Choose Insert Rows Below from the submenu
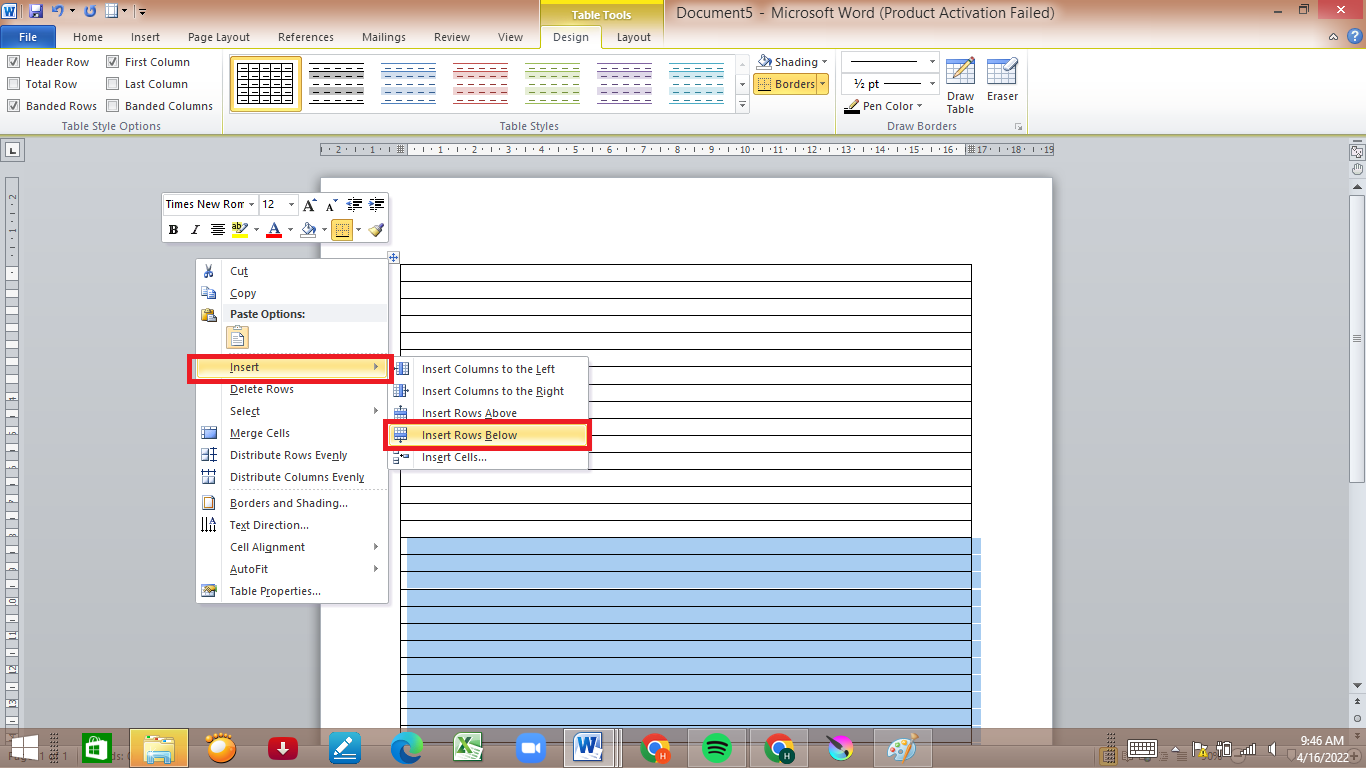This screenshot has height=768, width=1366. [x=469, y=435]
